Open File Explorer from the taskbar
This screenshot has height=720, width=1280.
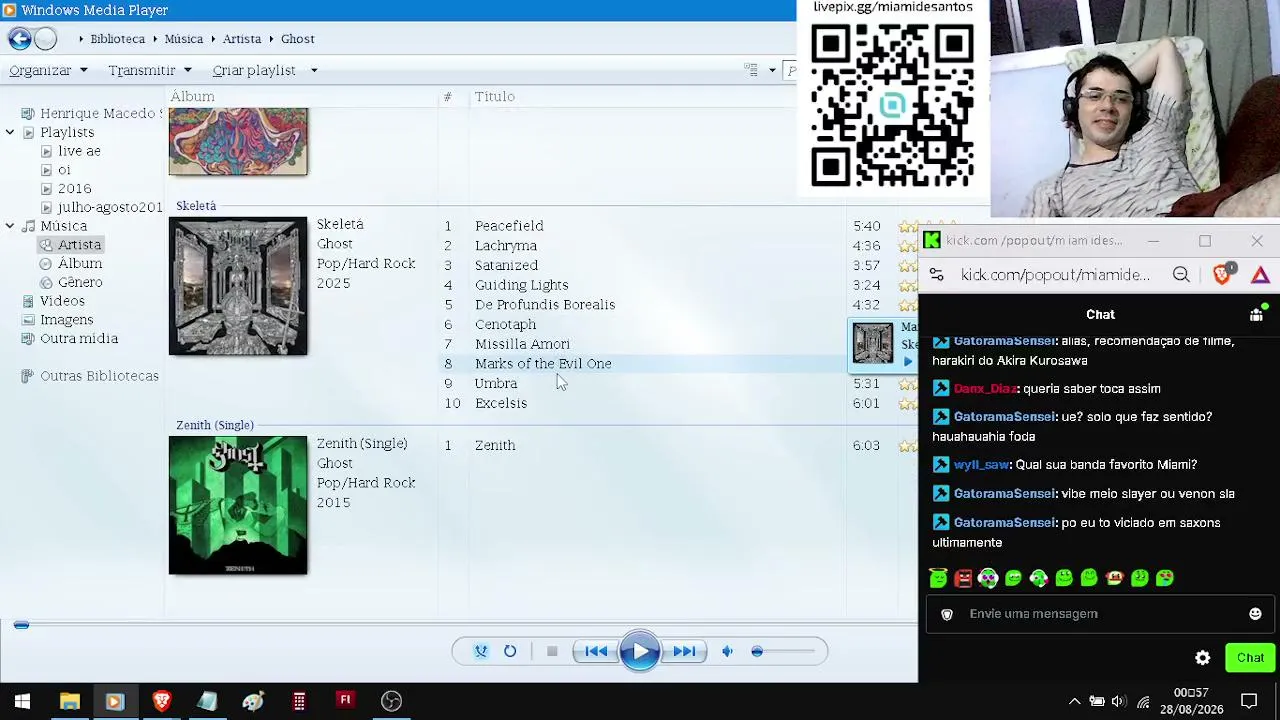coord(69,701)
